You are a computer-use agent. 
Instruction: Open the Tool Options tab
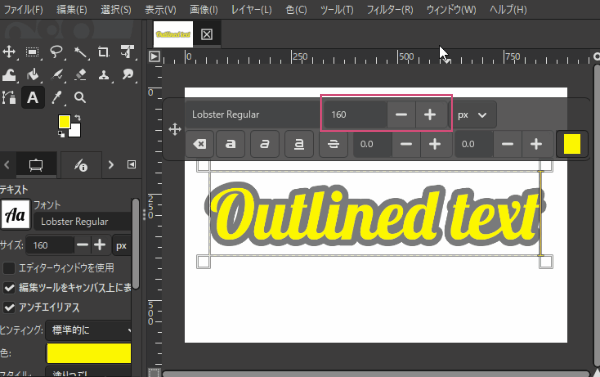pos(36,165)
